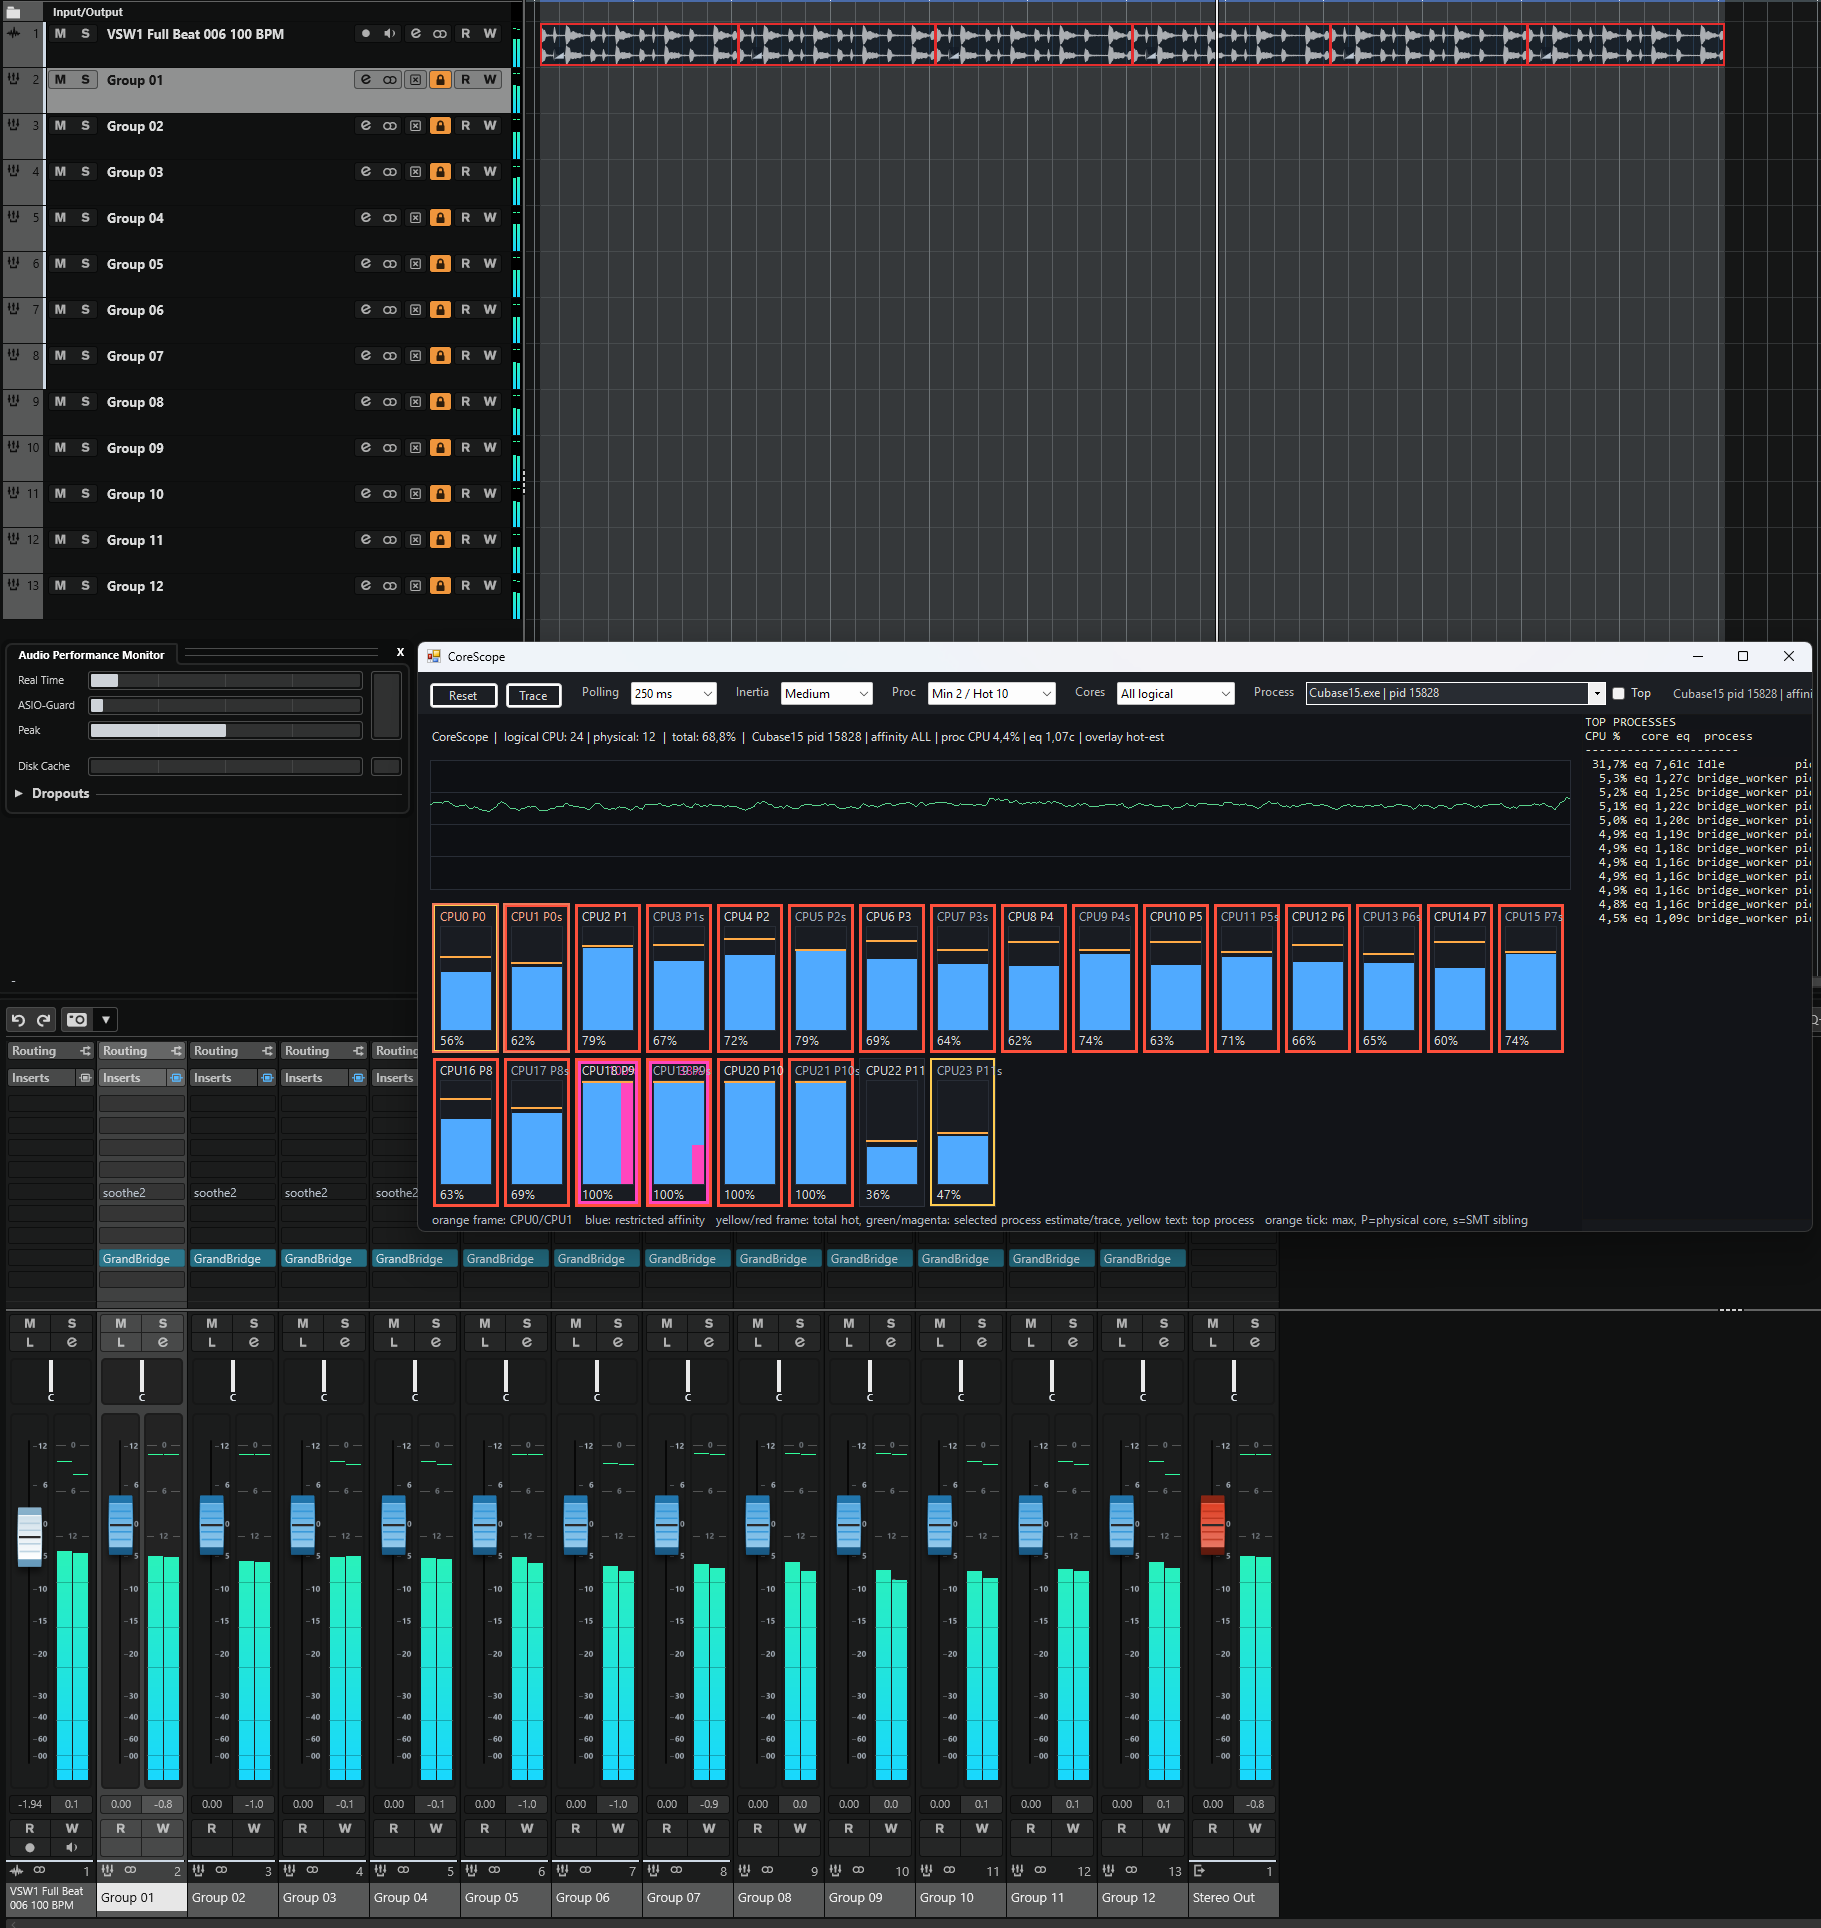Viewport: 1821px width, 1928px height.
Task: Mute the Group 01 track in track list
Action: 60,80
